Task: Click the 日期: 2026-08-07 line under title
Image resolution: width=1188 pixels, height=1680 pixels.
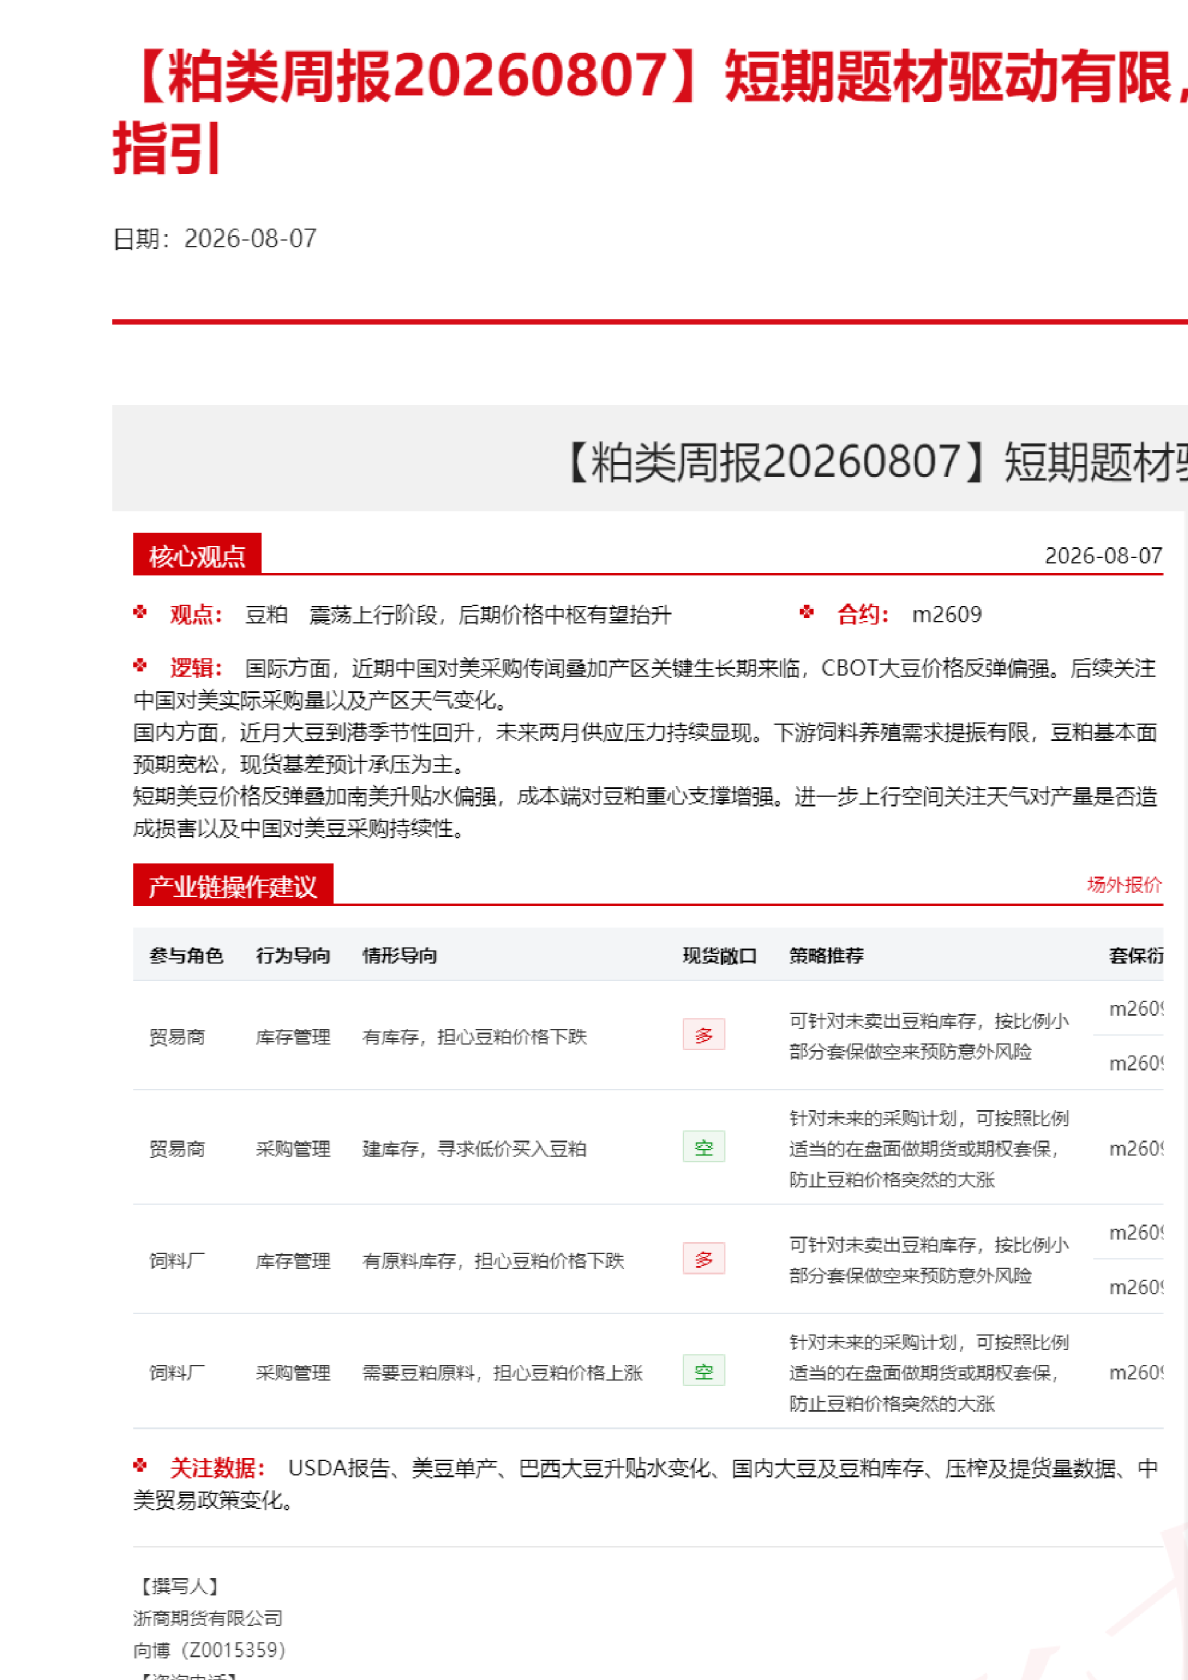Action: (x=215, y=239)
